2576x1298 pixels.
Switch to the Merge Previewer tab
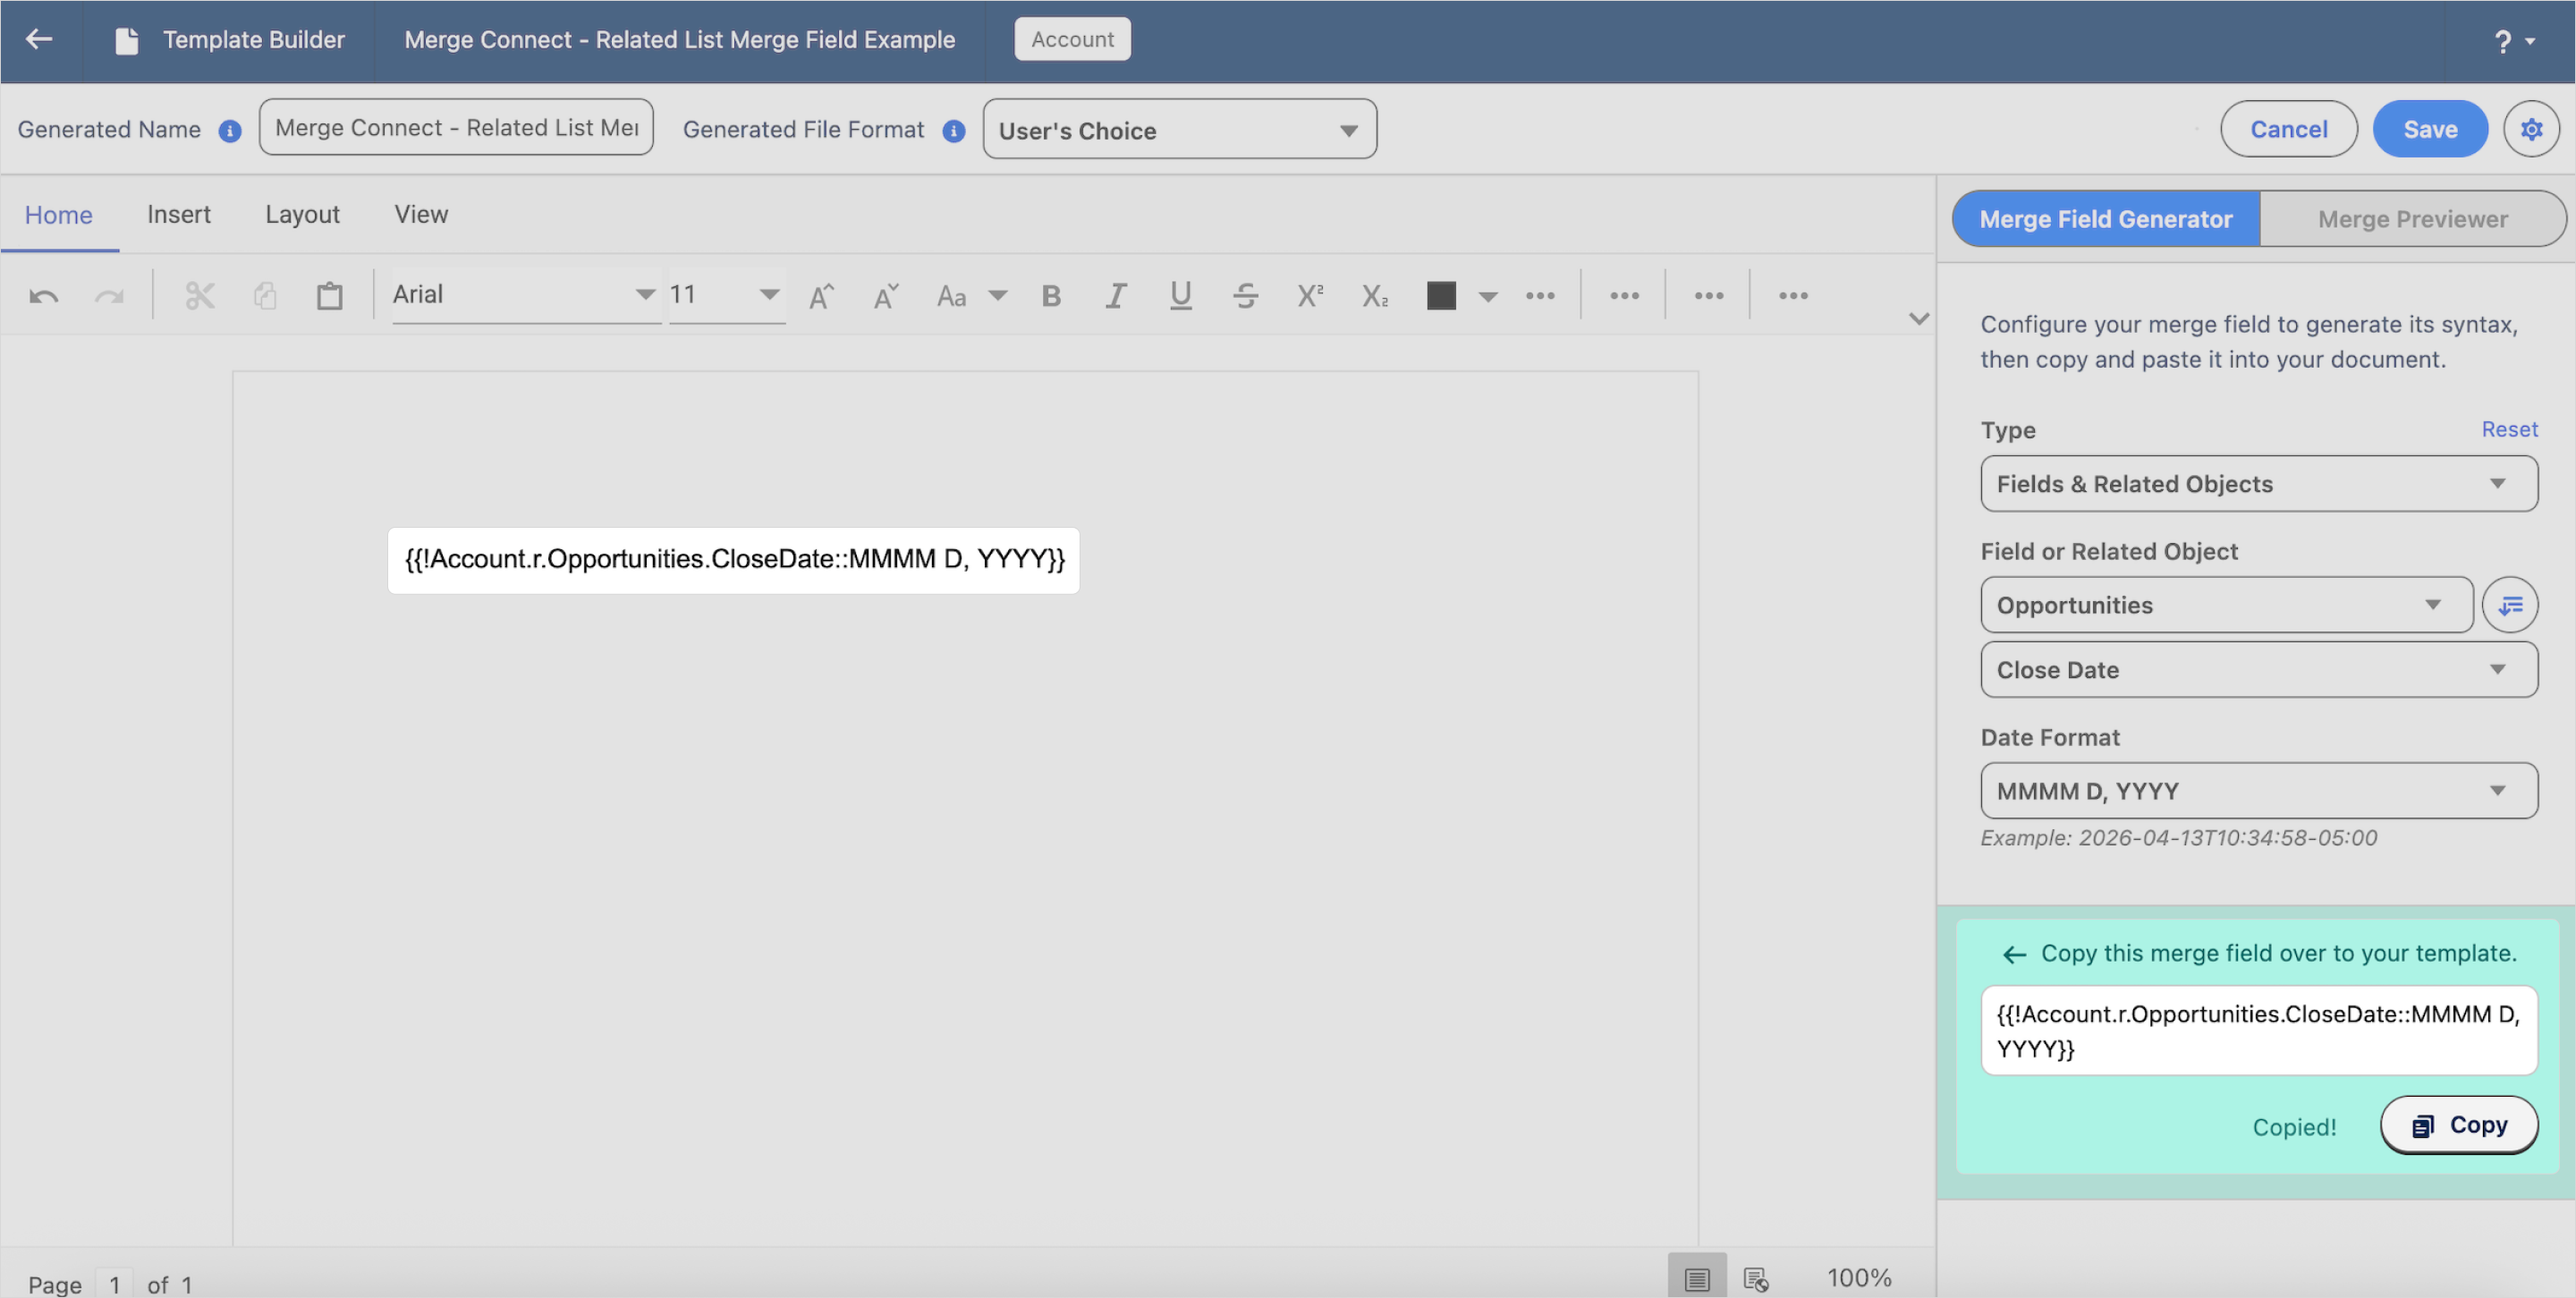coord(2412,219)
